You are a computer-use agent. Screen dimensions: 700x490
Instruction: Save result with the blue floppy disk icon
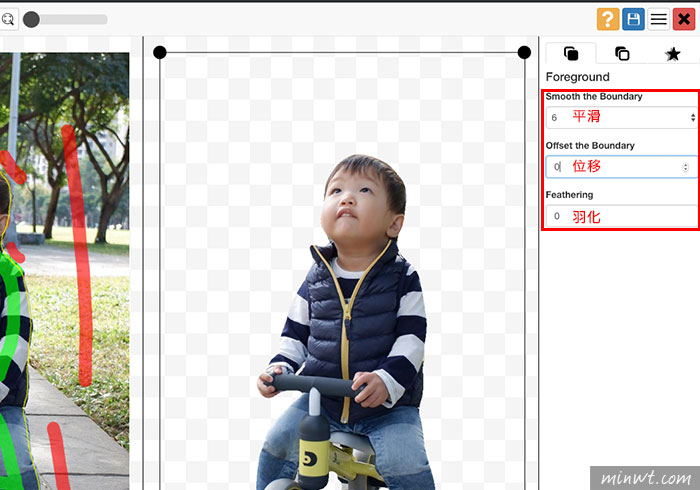tap(633, 19)
